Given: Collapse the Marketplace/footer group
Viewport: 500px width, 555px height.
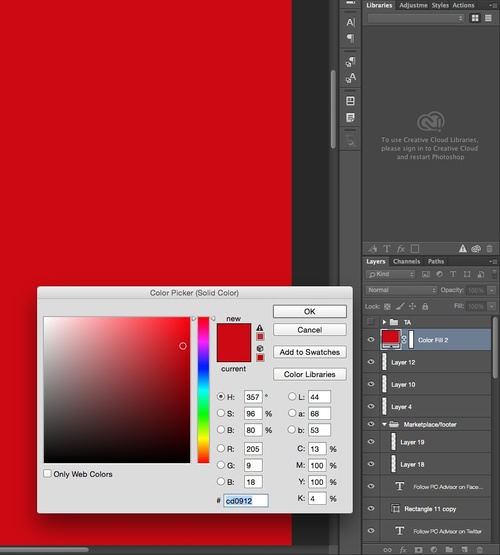Looking at the screenshot, I should (384, 424).
